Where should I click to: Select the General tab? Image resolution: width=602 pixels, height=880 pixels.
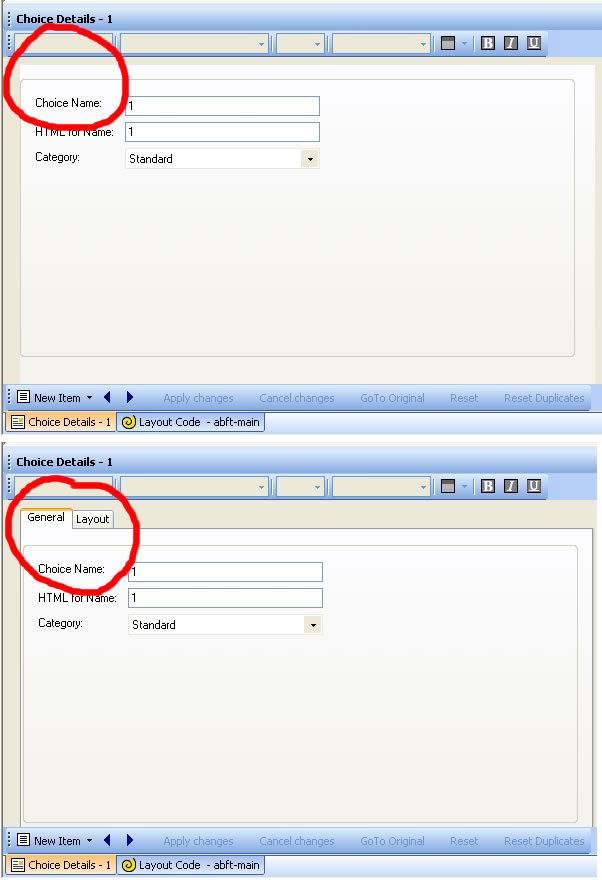[46, 518]
